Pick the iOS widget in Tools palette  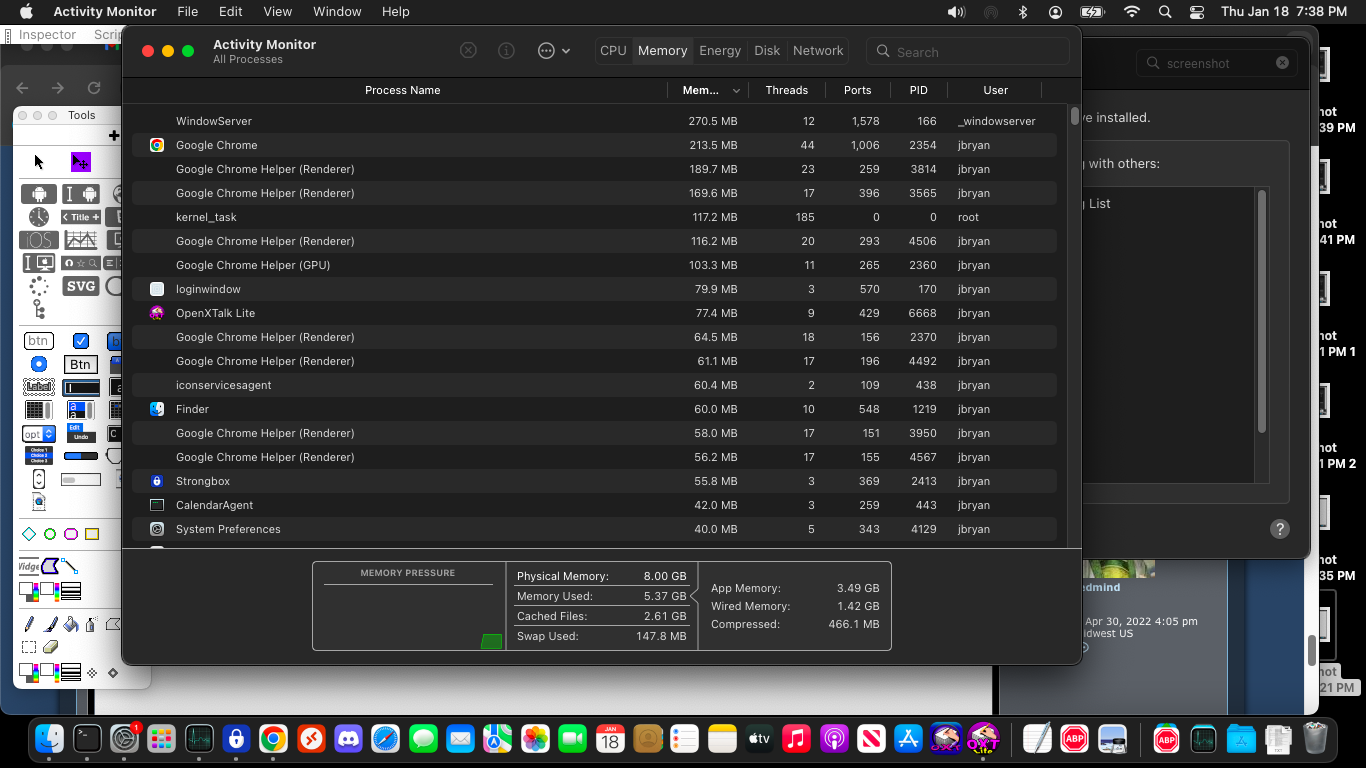[39, 240]
